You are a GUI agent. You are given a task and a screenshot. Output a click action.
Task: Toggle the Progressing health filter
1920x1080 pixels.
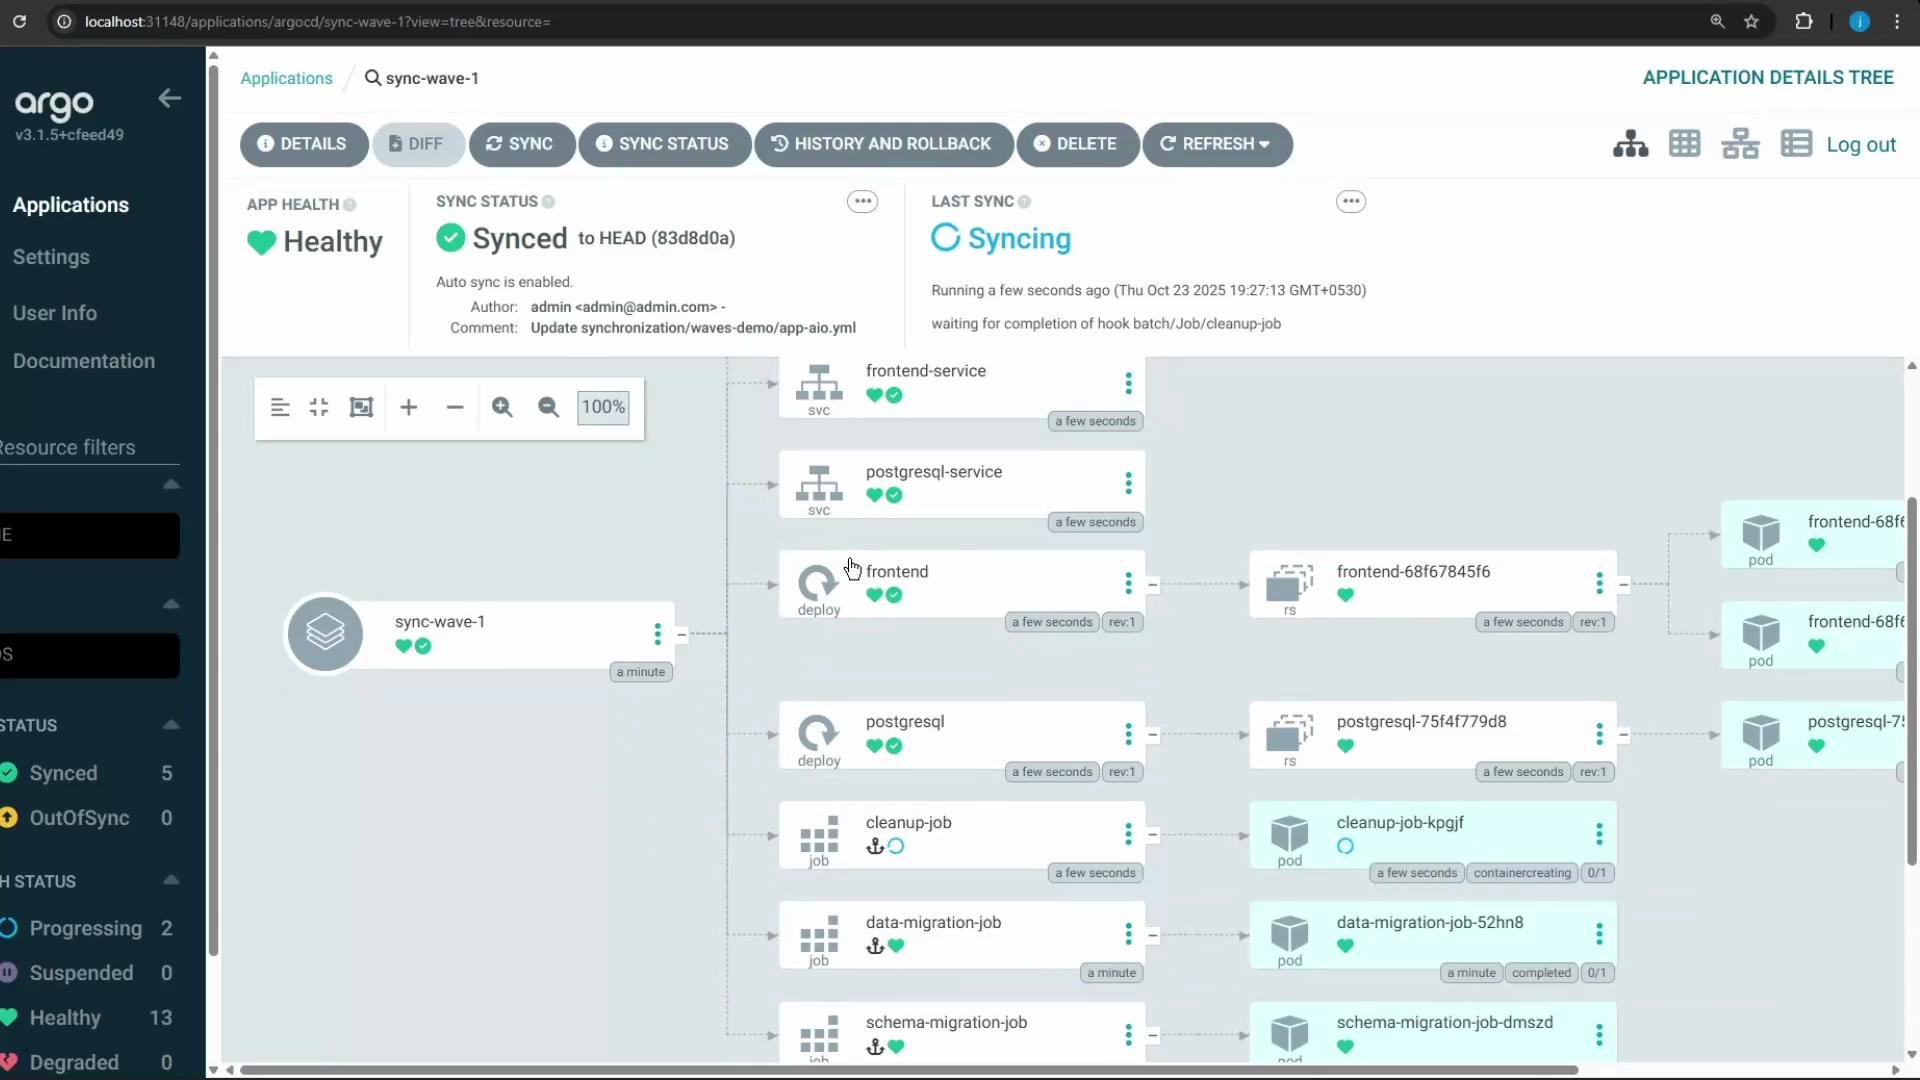tap(87, 928)
